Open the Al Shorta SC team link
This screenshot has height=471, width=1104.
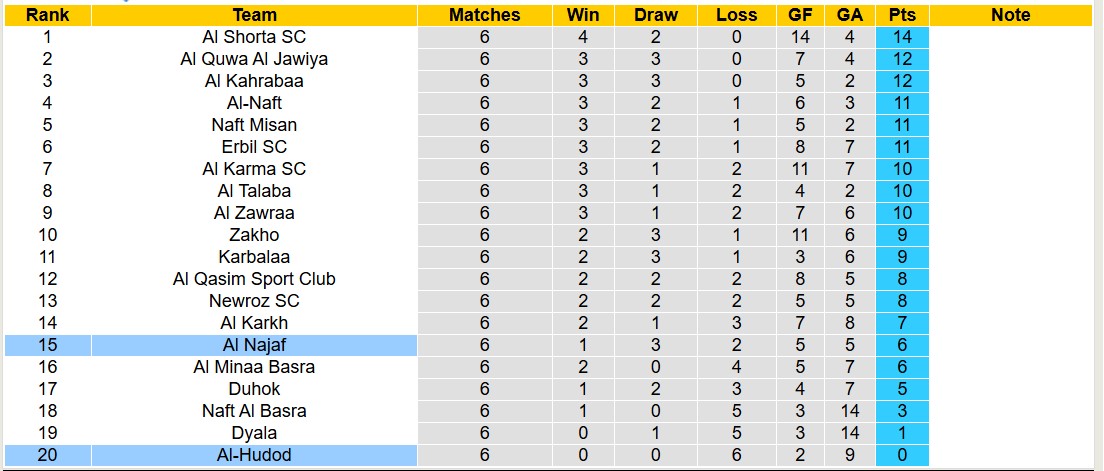(x=254, y=37)
